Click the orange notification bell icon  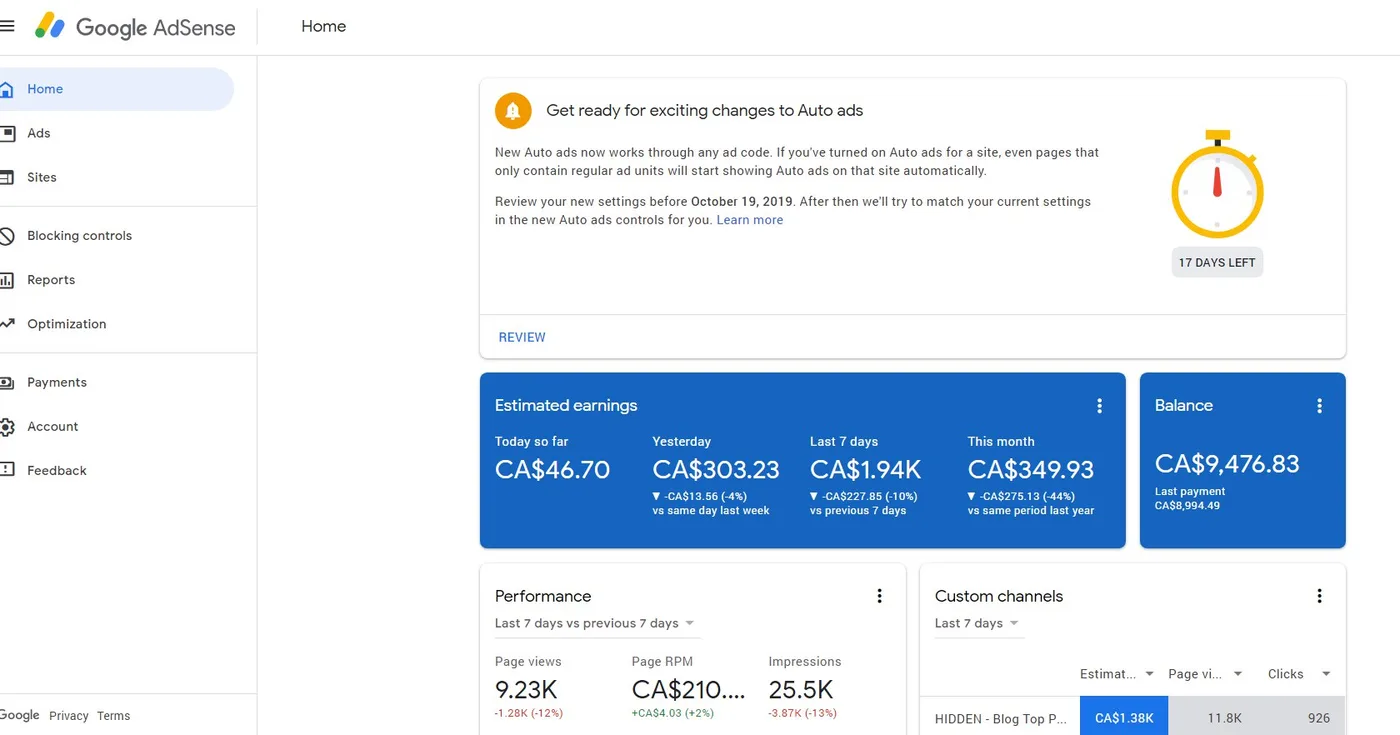pyautogui.click(x=513, y=111)
